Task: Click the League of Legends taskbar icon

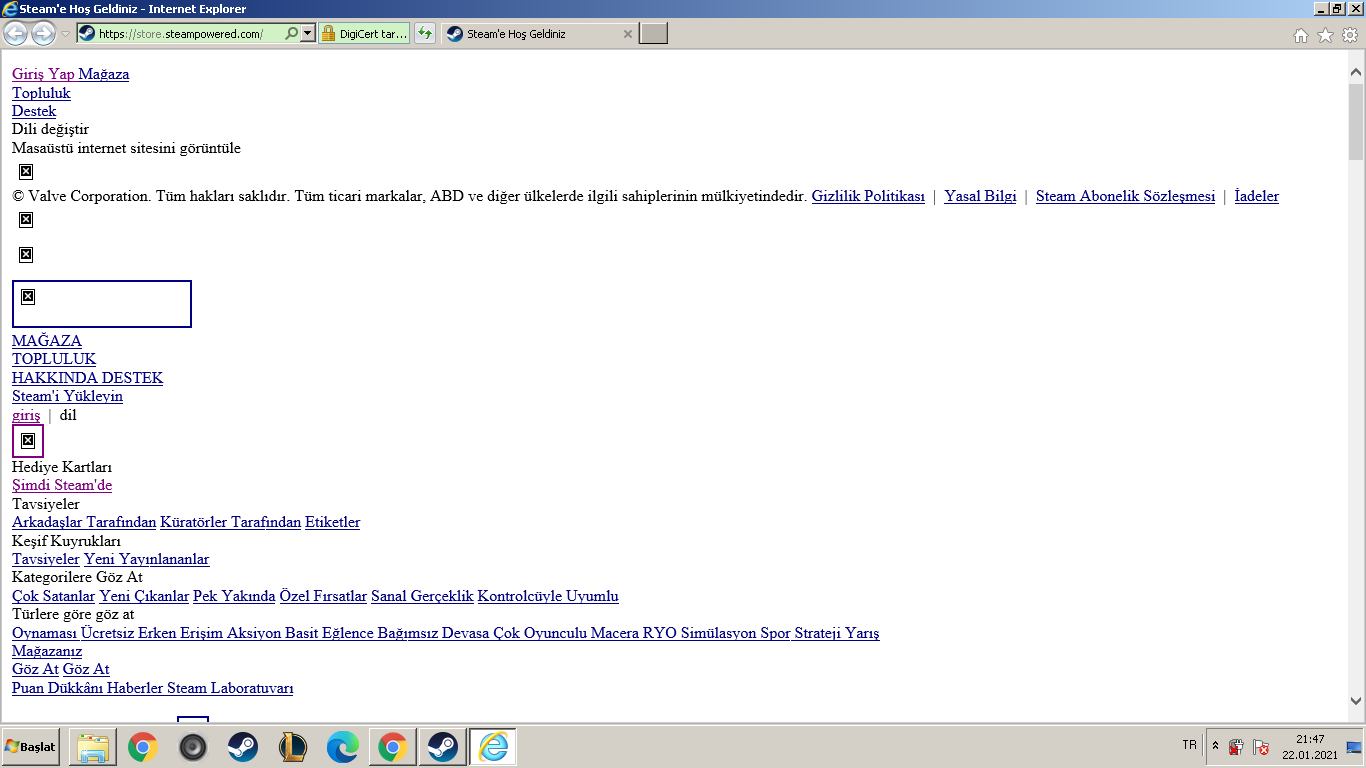Action: 292,747
